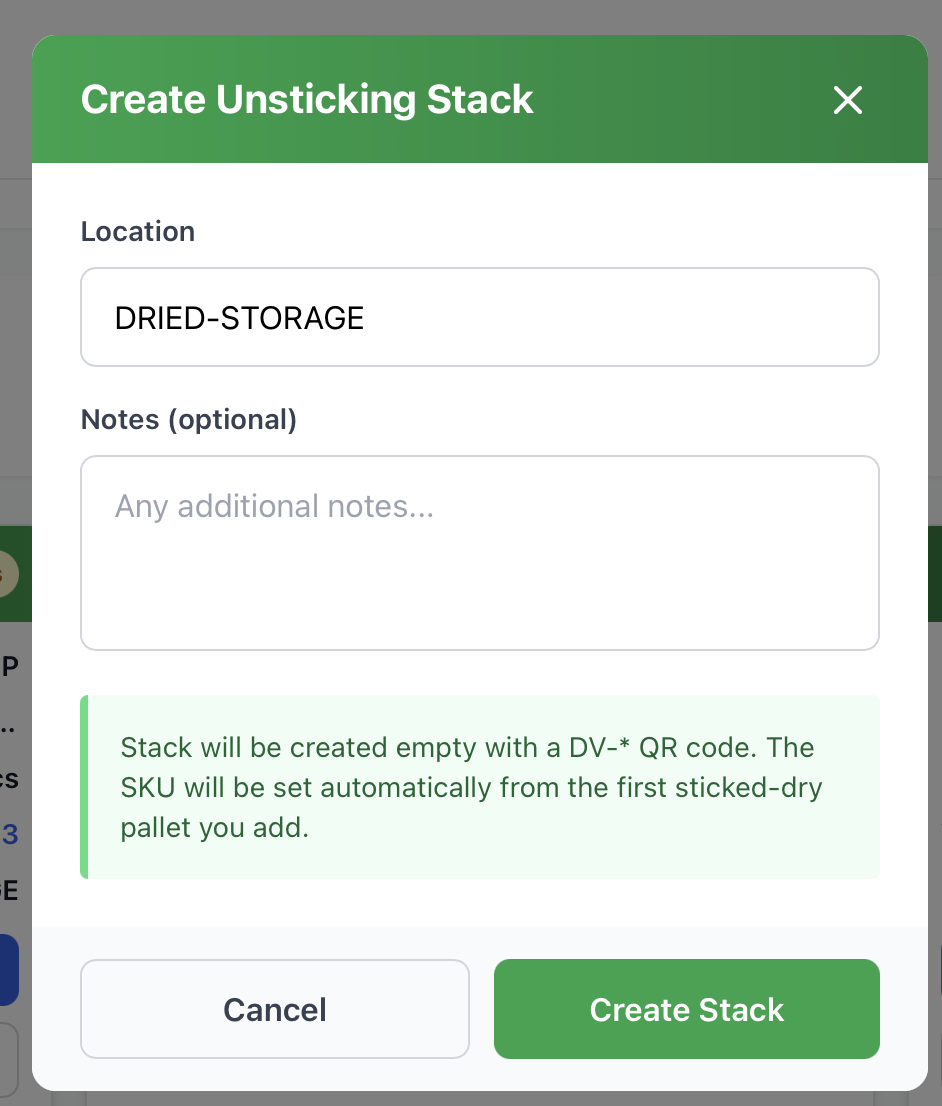Click the "Any additional notes..." placeholder

274,506
